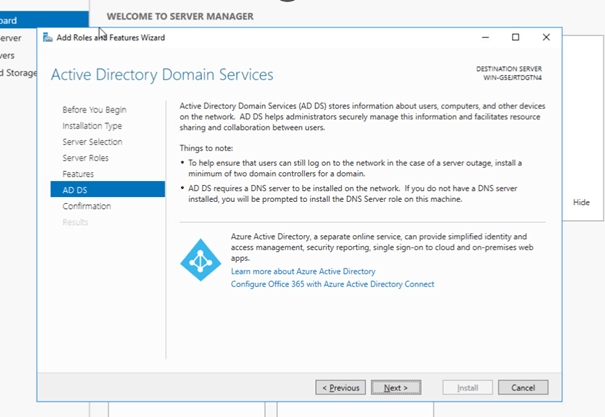The height and width of the screenshot is (417, 605).
Task: Open the Confirmation step
Action: click(x=87, y=206)
